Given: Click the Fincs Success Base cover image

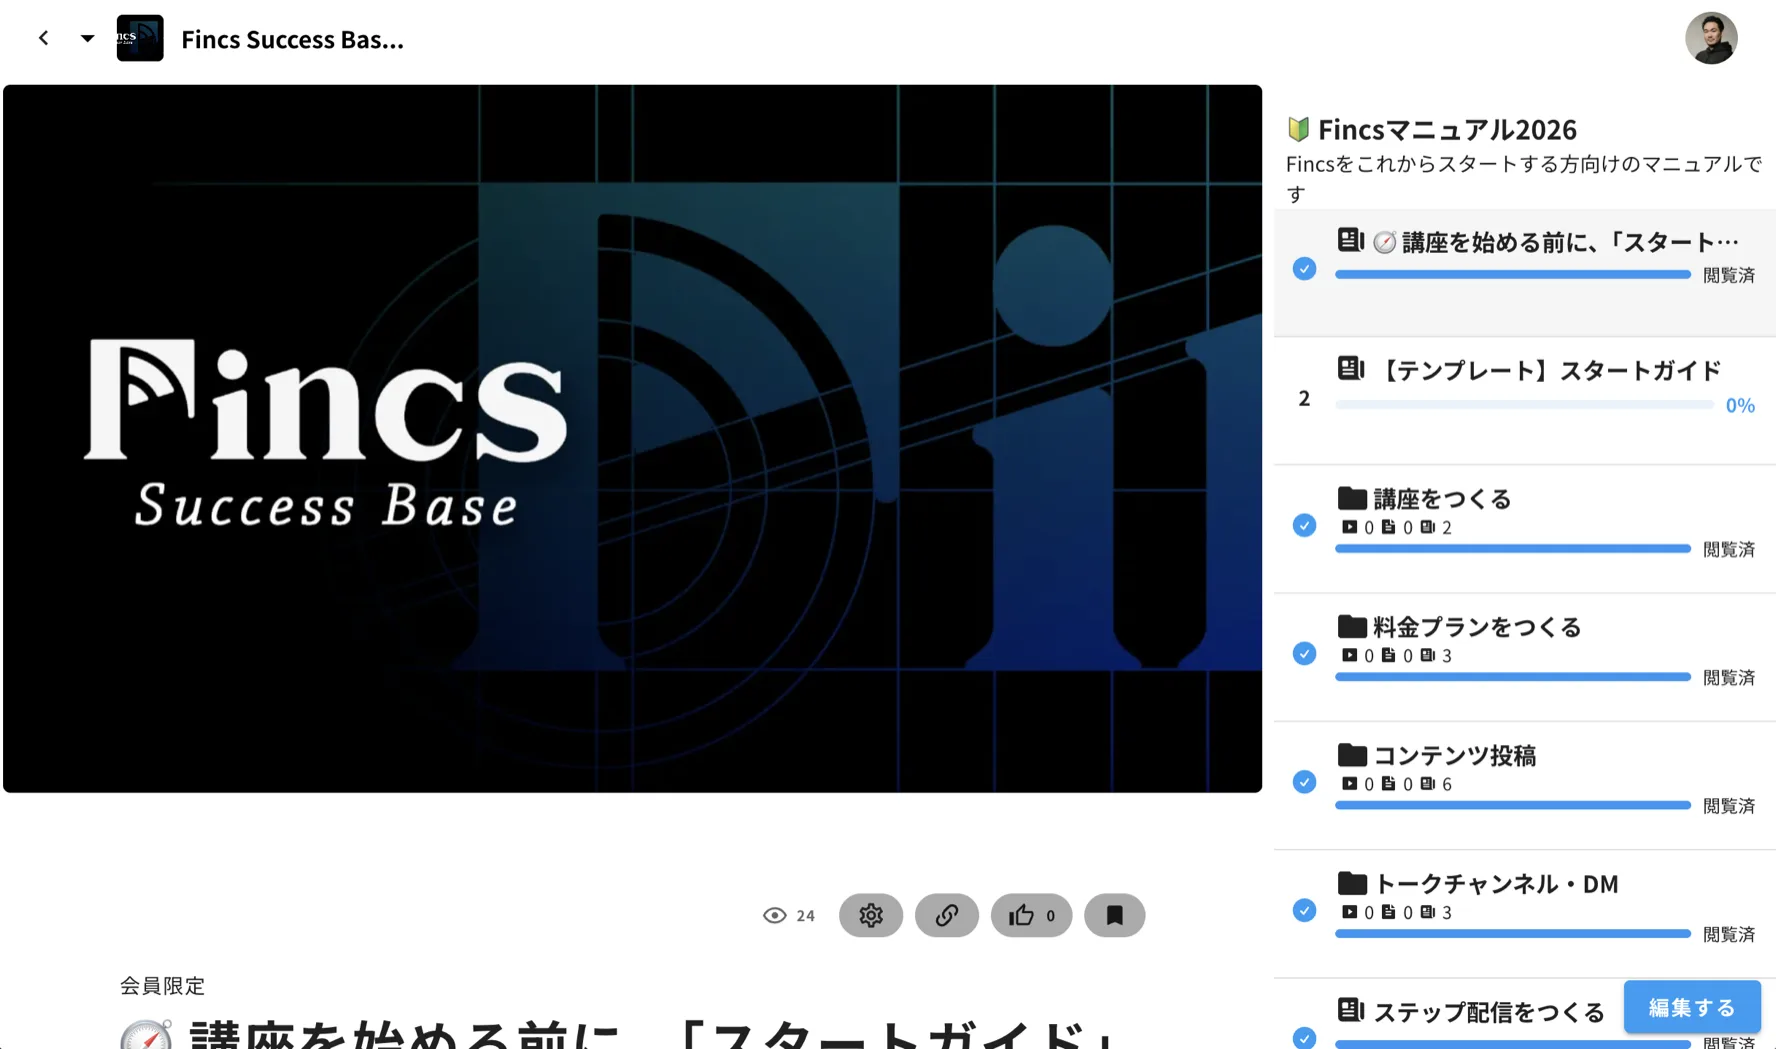Looking at the screenshot, I should point(632,439).
